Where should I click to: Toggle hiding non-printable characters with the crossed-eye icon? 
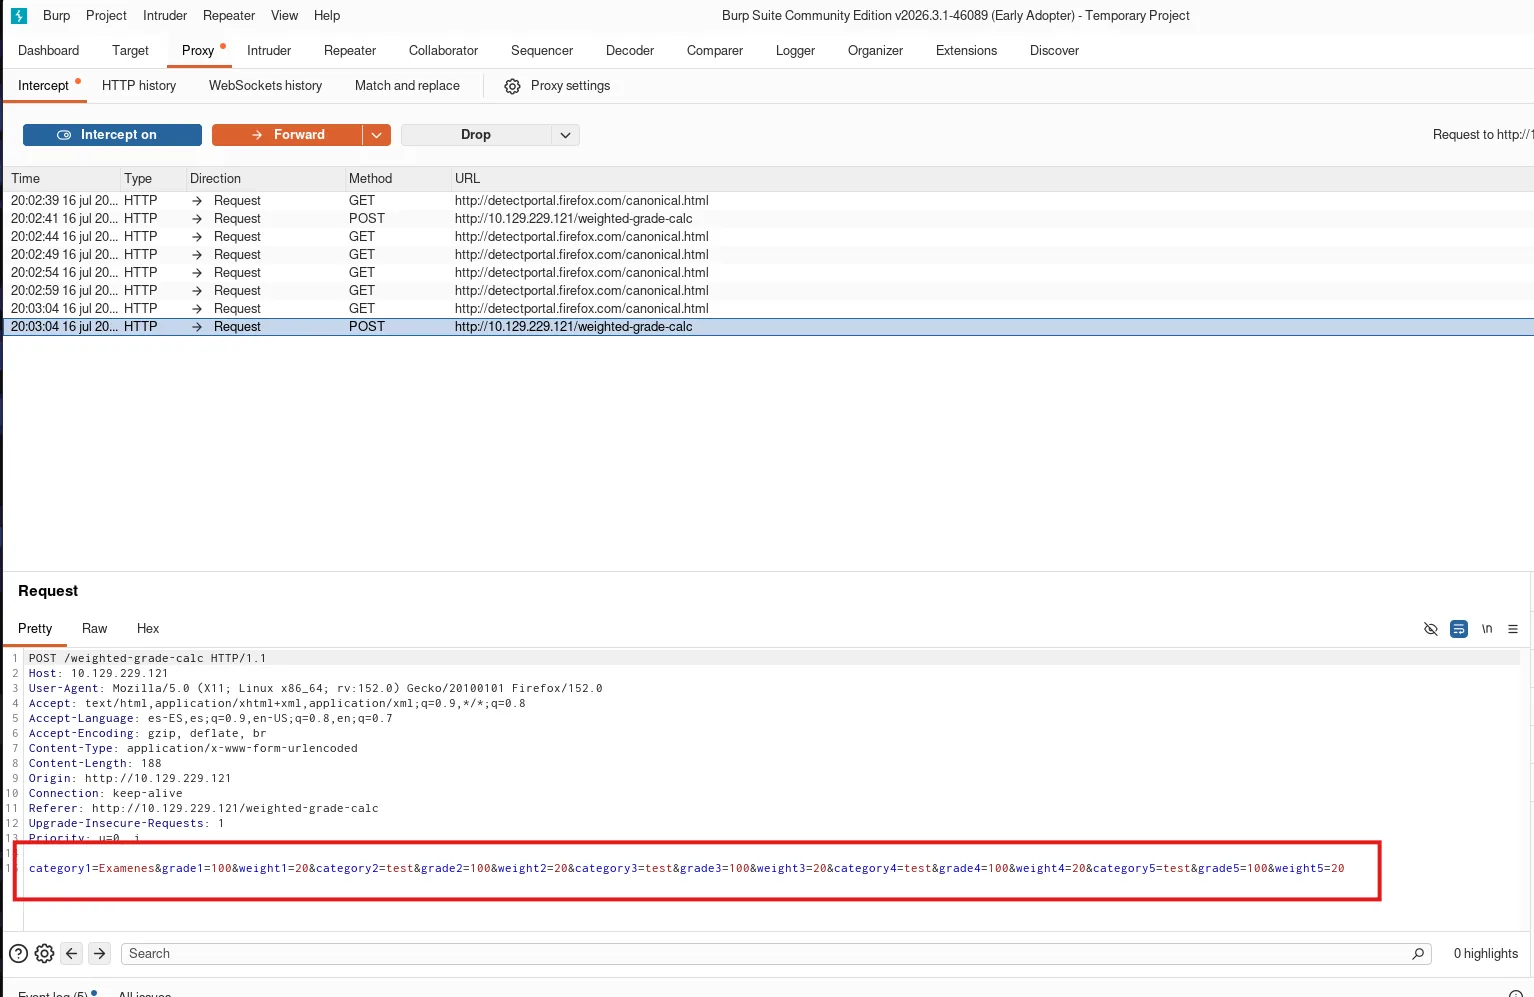coord(1431,629)
